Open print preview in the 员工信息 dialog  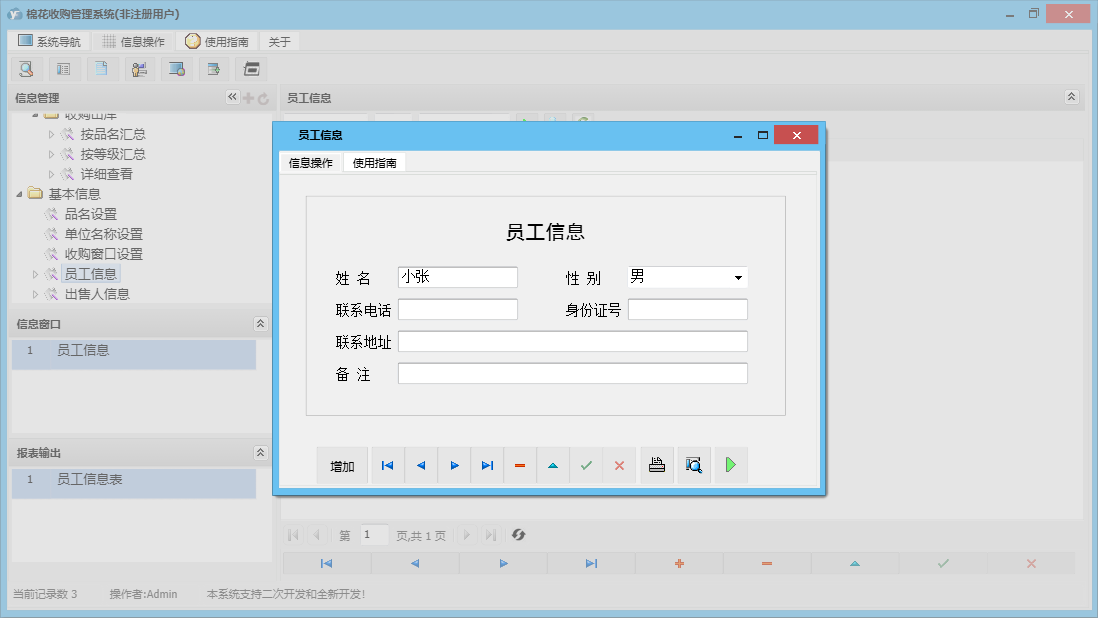693,465
